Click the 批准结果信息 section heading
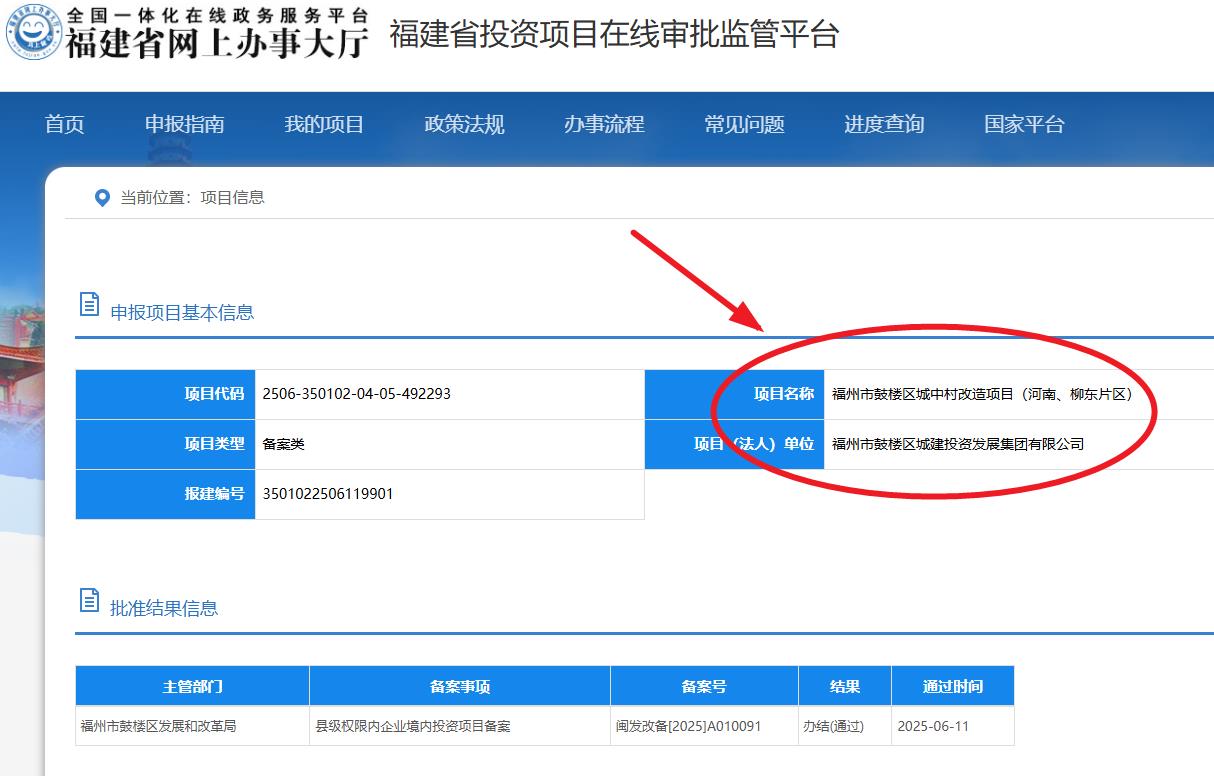 [164, 608]
